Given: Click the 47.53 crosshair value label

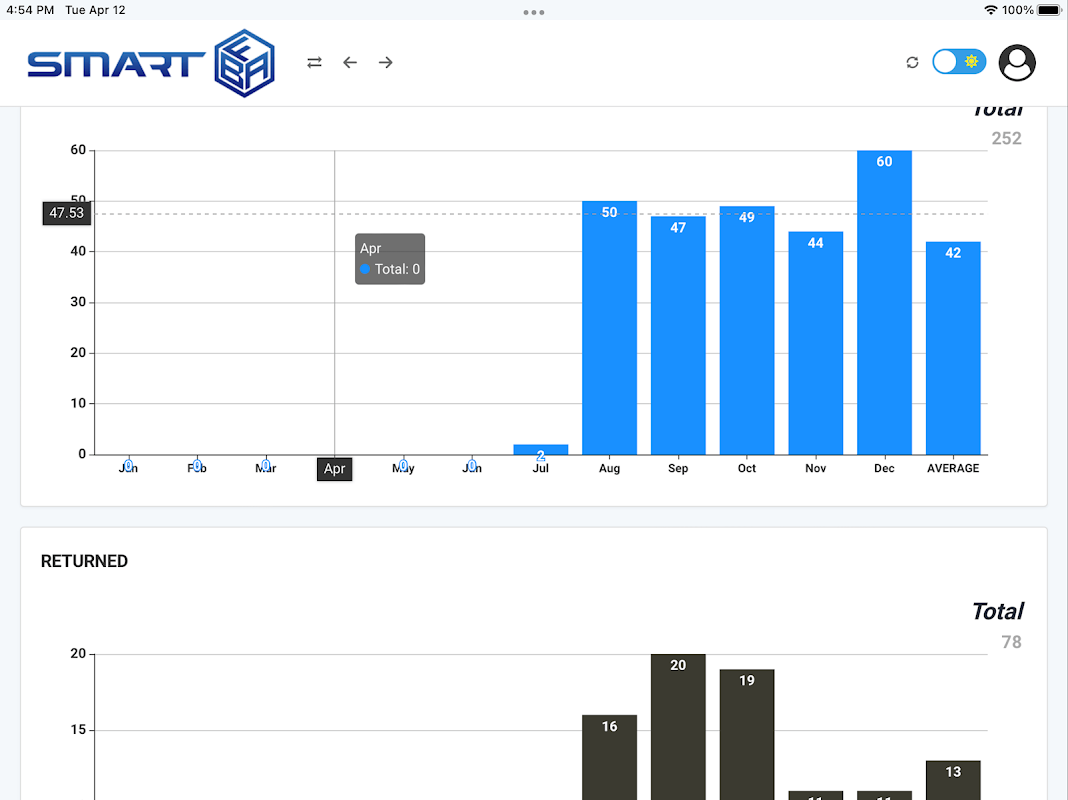Looking at the screenshot, I should pyautogui.click(x=66, y=213).
